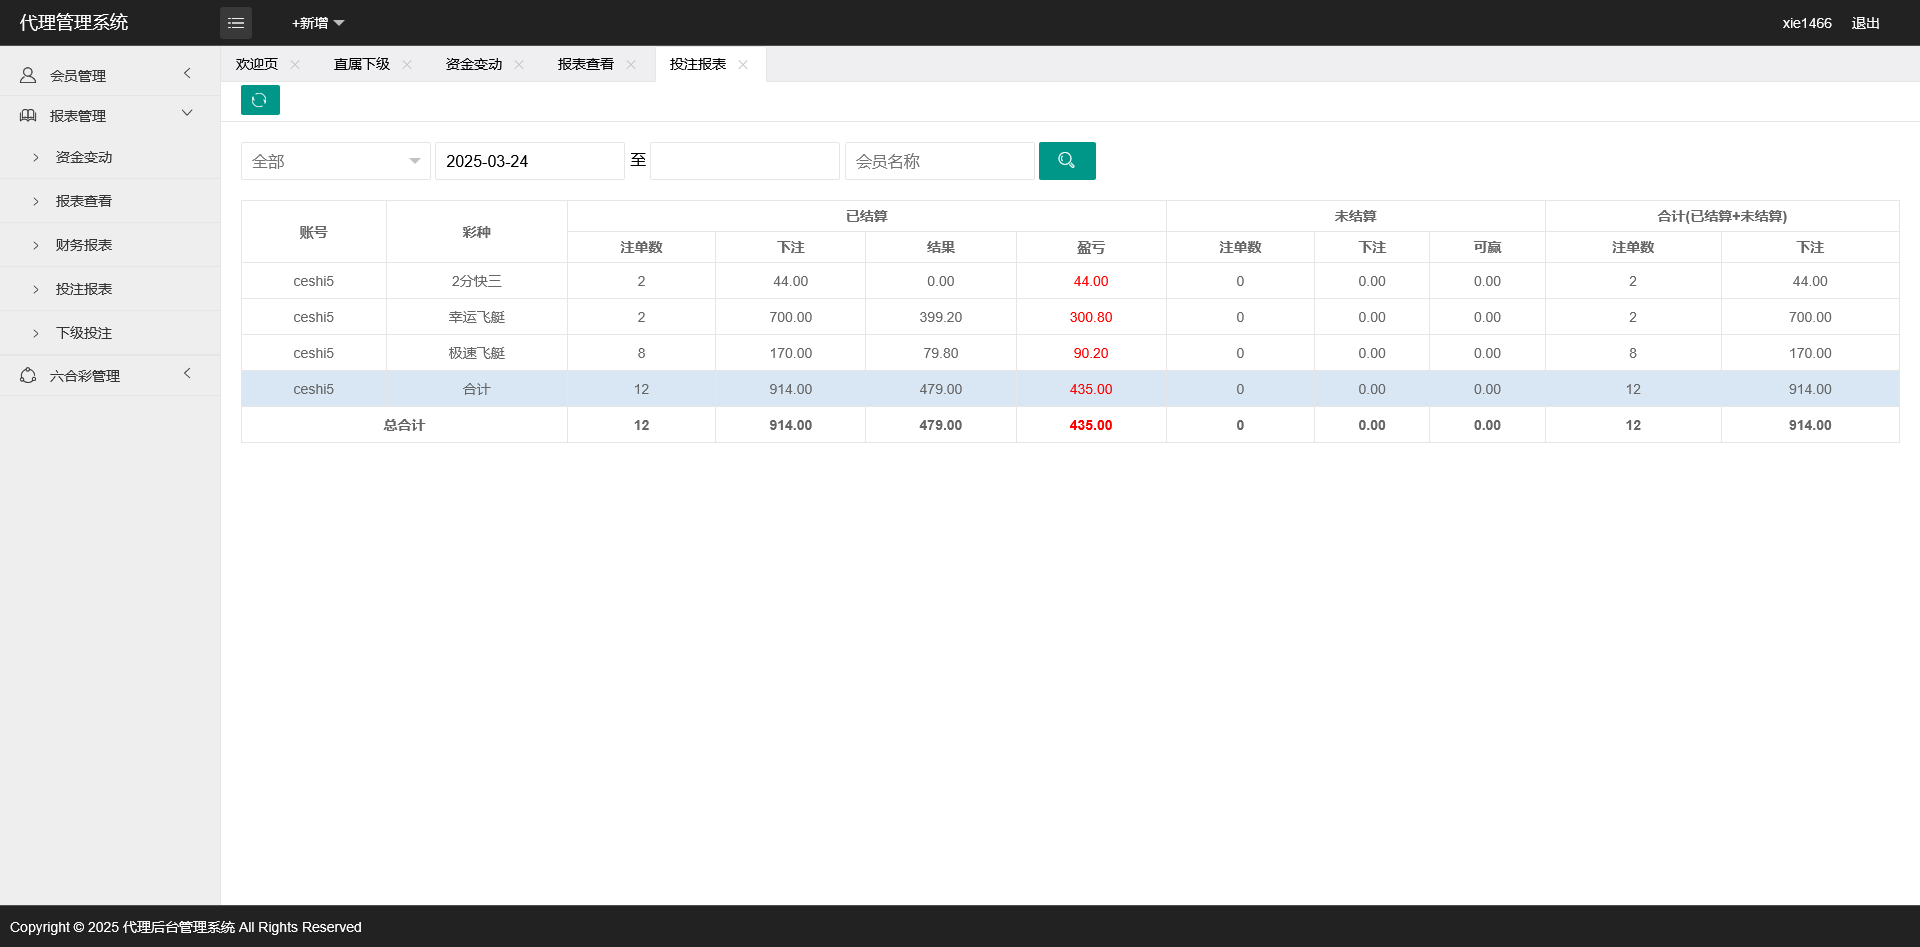Click the teal refresh icon
The height and width of the screenshot is (947, 1920).
[x=260, y=100]
